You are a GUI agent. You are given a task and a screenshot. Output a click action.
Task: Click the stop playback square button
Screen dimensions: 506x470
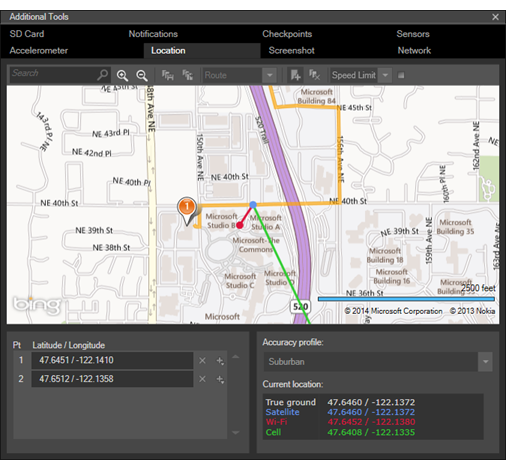click(x=401, y=75)
